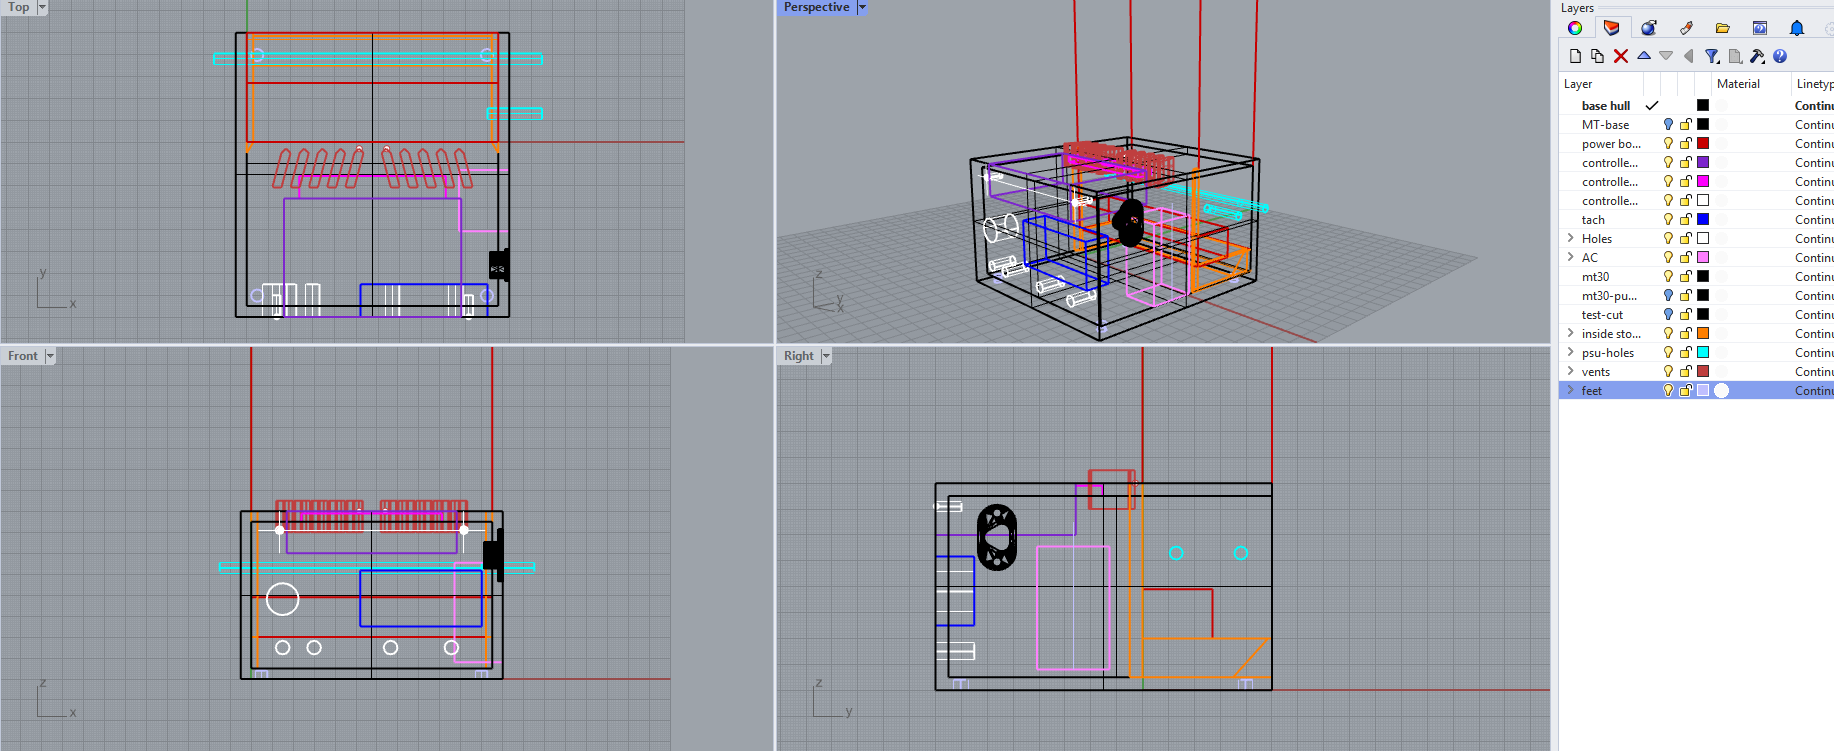Open the Notifications bell panel tab
Image resolution: width=1834 pixels, height=751 pixels.
(x=1797, y=28)
